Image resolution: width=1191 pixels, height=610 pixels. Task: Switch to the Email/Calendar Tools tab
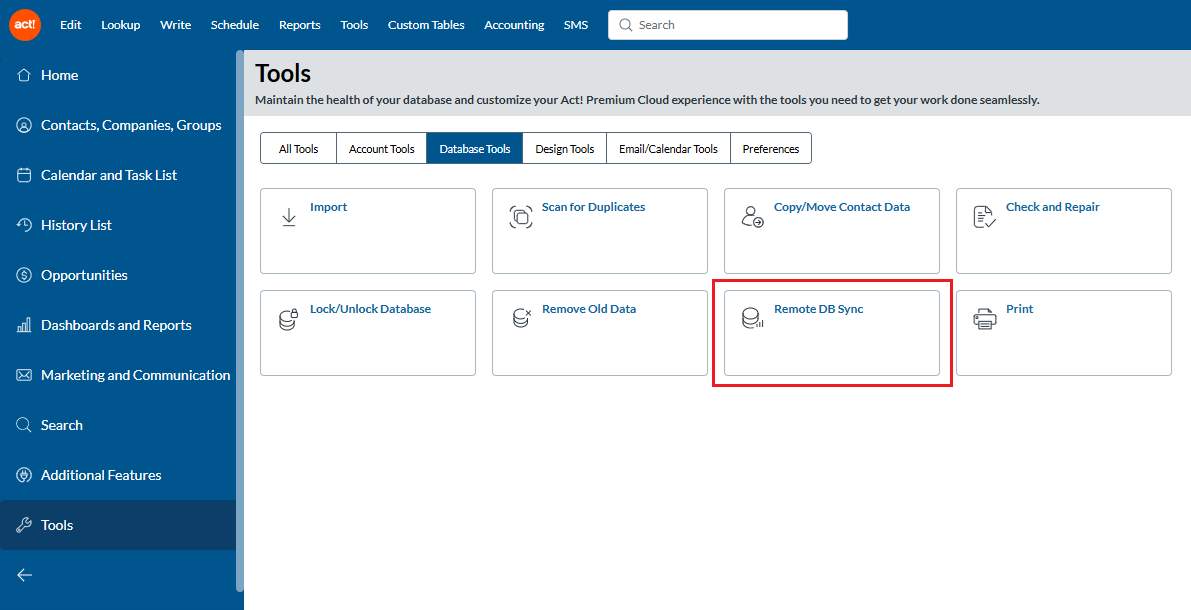pyautogui.click(x=668, y=149)
